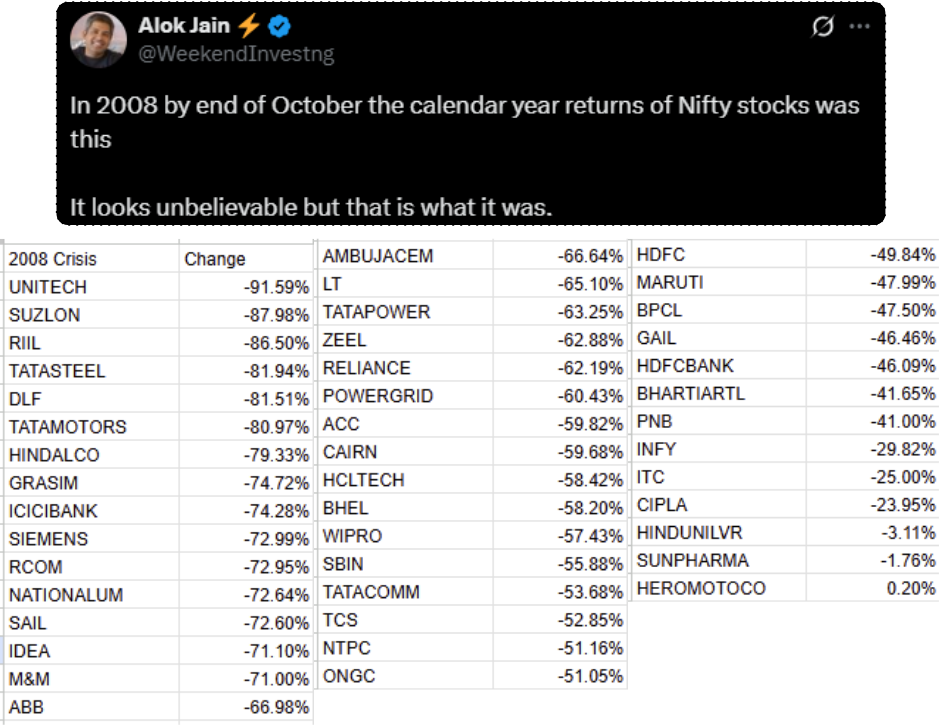Select the SUNPHARMA cell

tap(692, 560)
